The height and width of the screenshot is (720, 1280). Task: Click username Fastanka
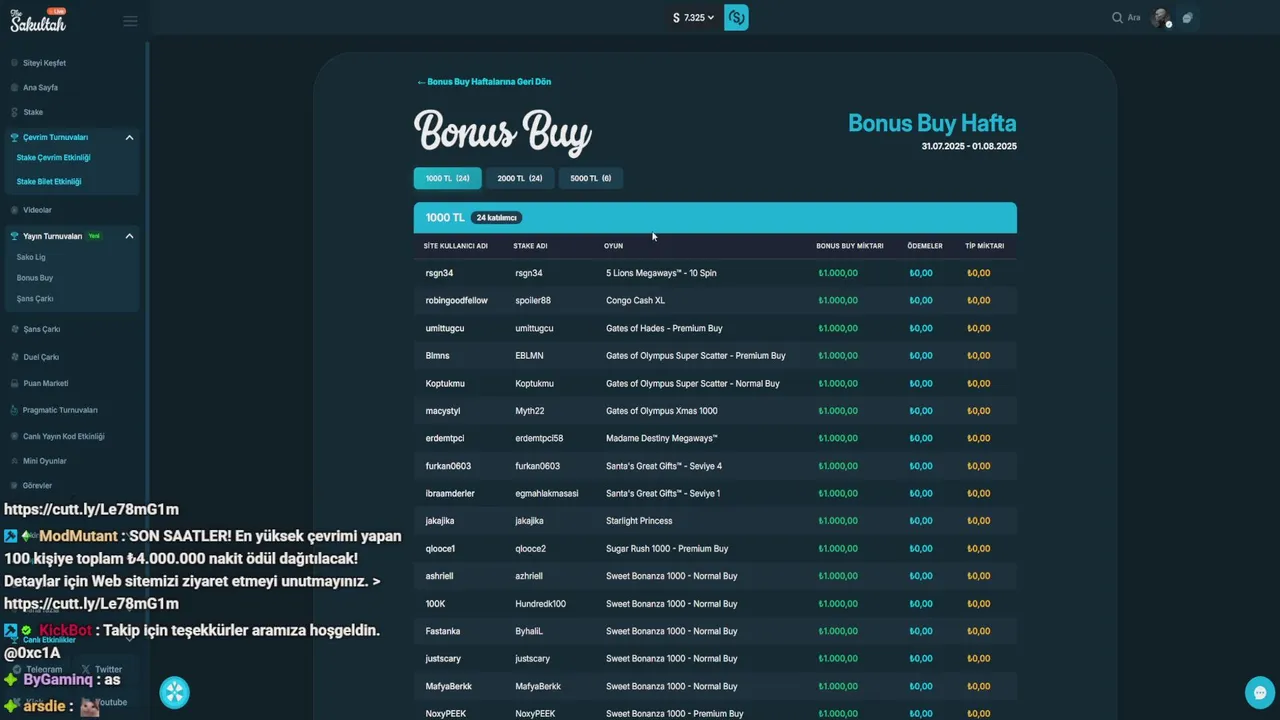tap(443, 631)
